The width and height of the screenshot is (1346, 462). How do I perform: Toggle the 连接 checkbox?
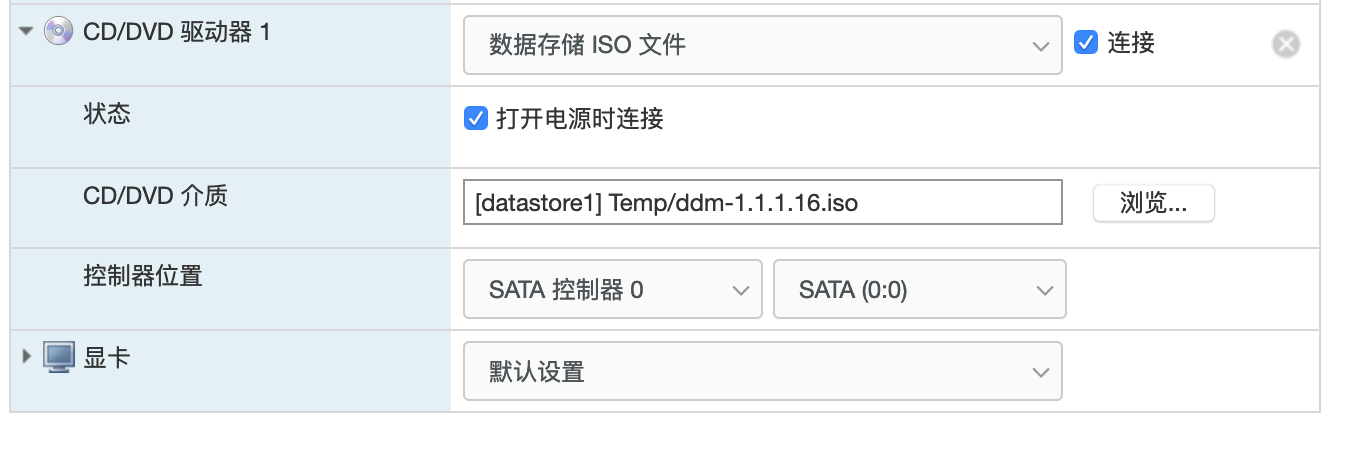coord(1086,43)
